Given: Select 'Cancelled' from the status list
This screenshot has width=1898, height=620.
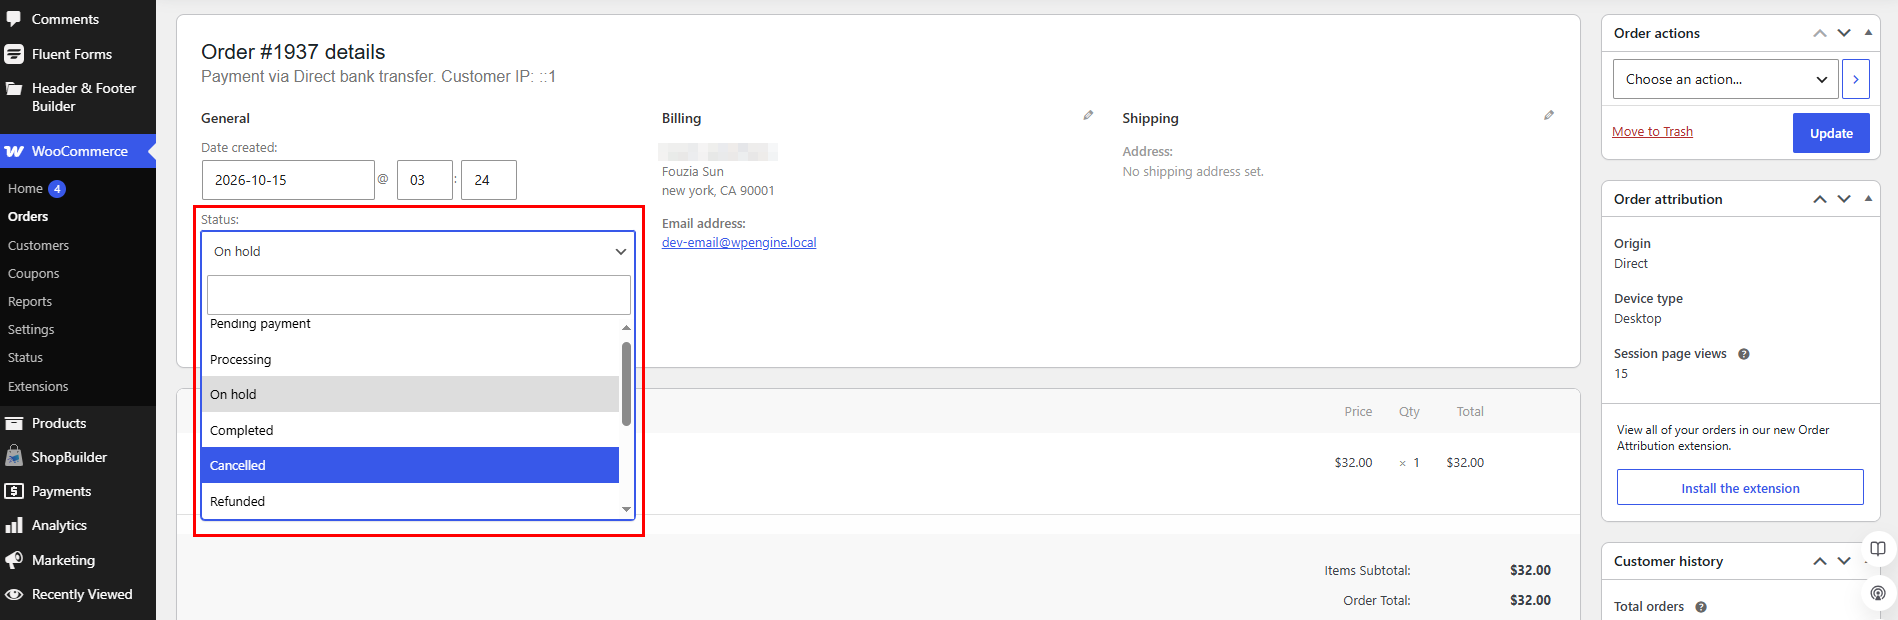Looking at the screenshot, I should click(x=410, y=465).
